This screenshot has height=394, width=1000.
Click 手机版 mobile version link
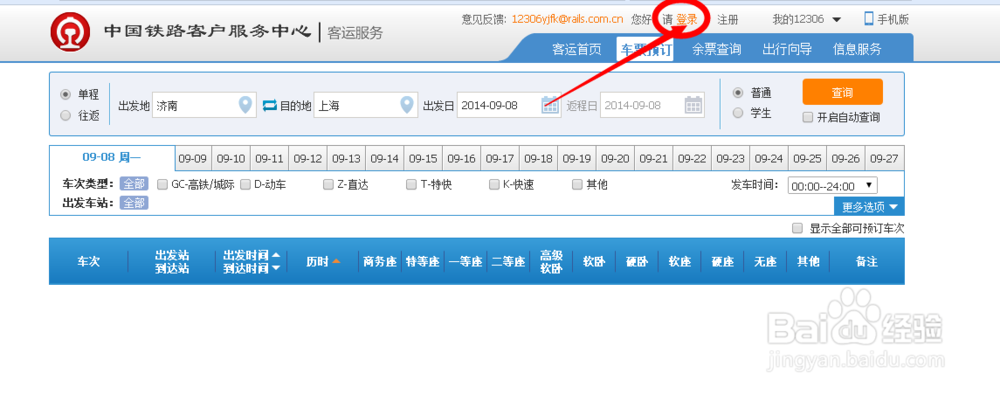coord(893,20)
